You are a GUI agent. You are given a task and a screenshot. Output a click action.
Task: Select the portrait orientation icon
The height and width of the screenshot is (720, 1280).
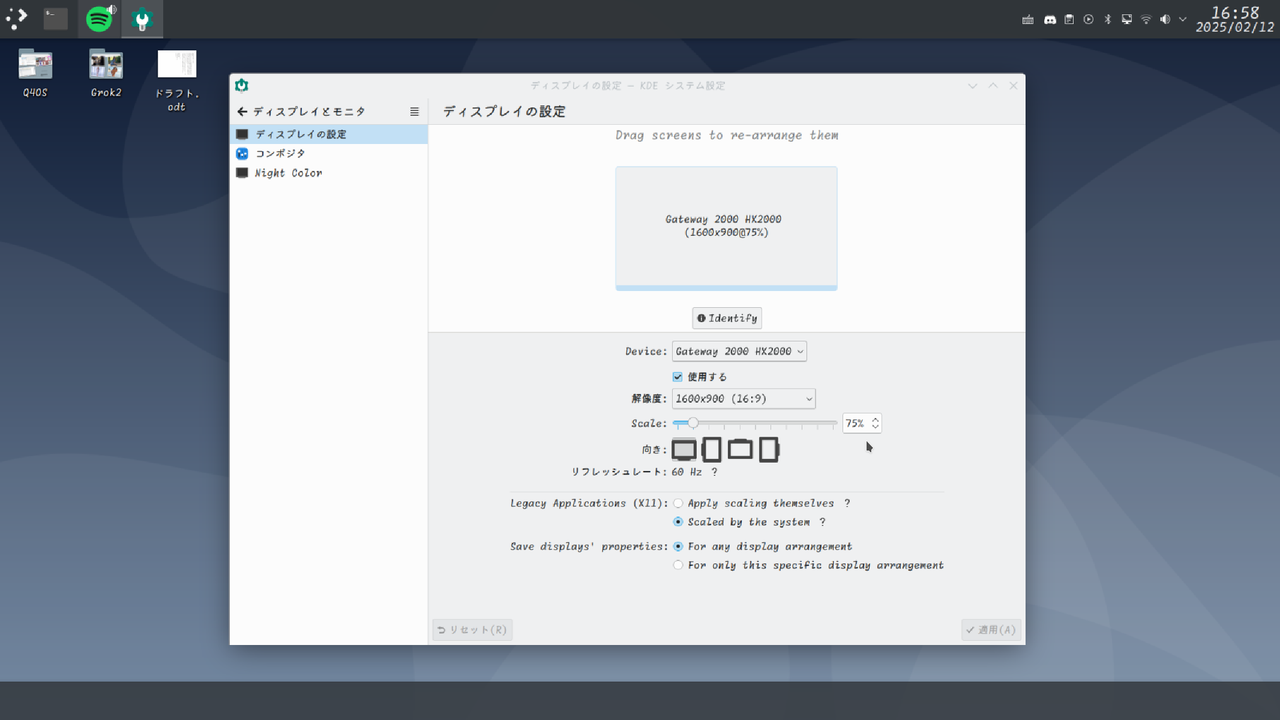711,448
